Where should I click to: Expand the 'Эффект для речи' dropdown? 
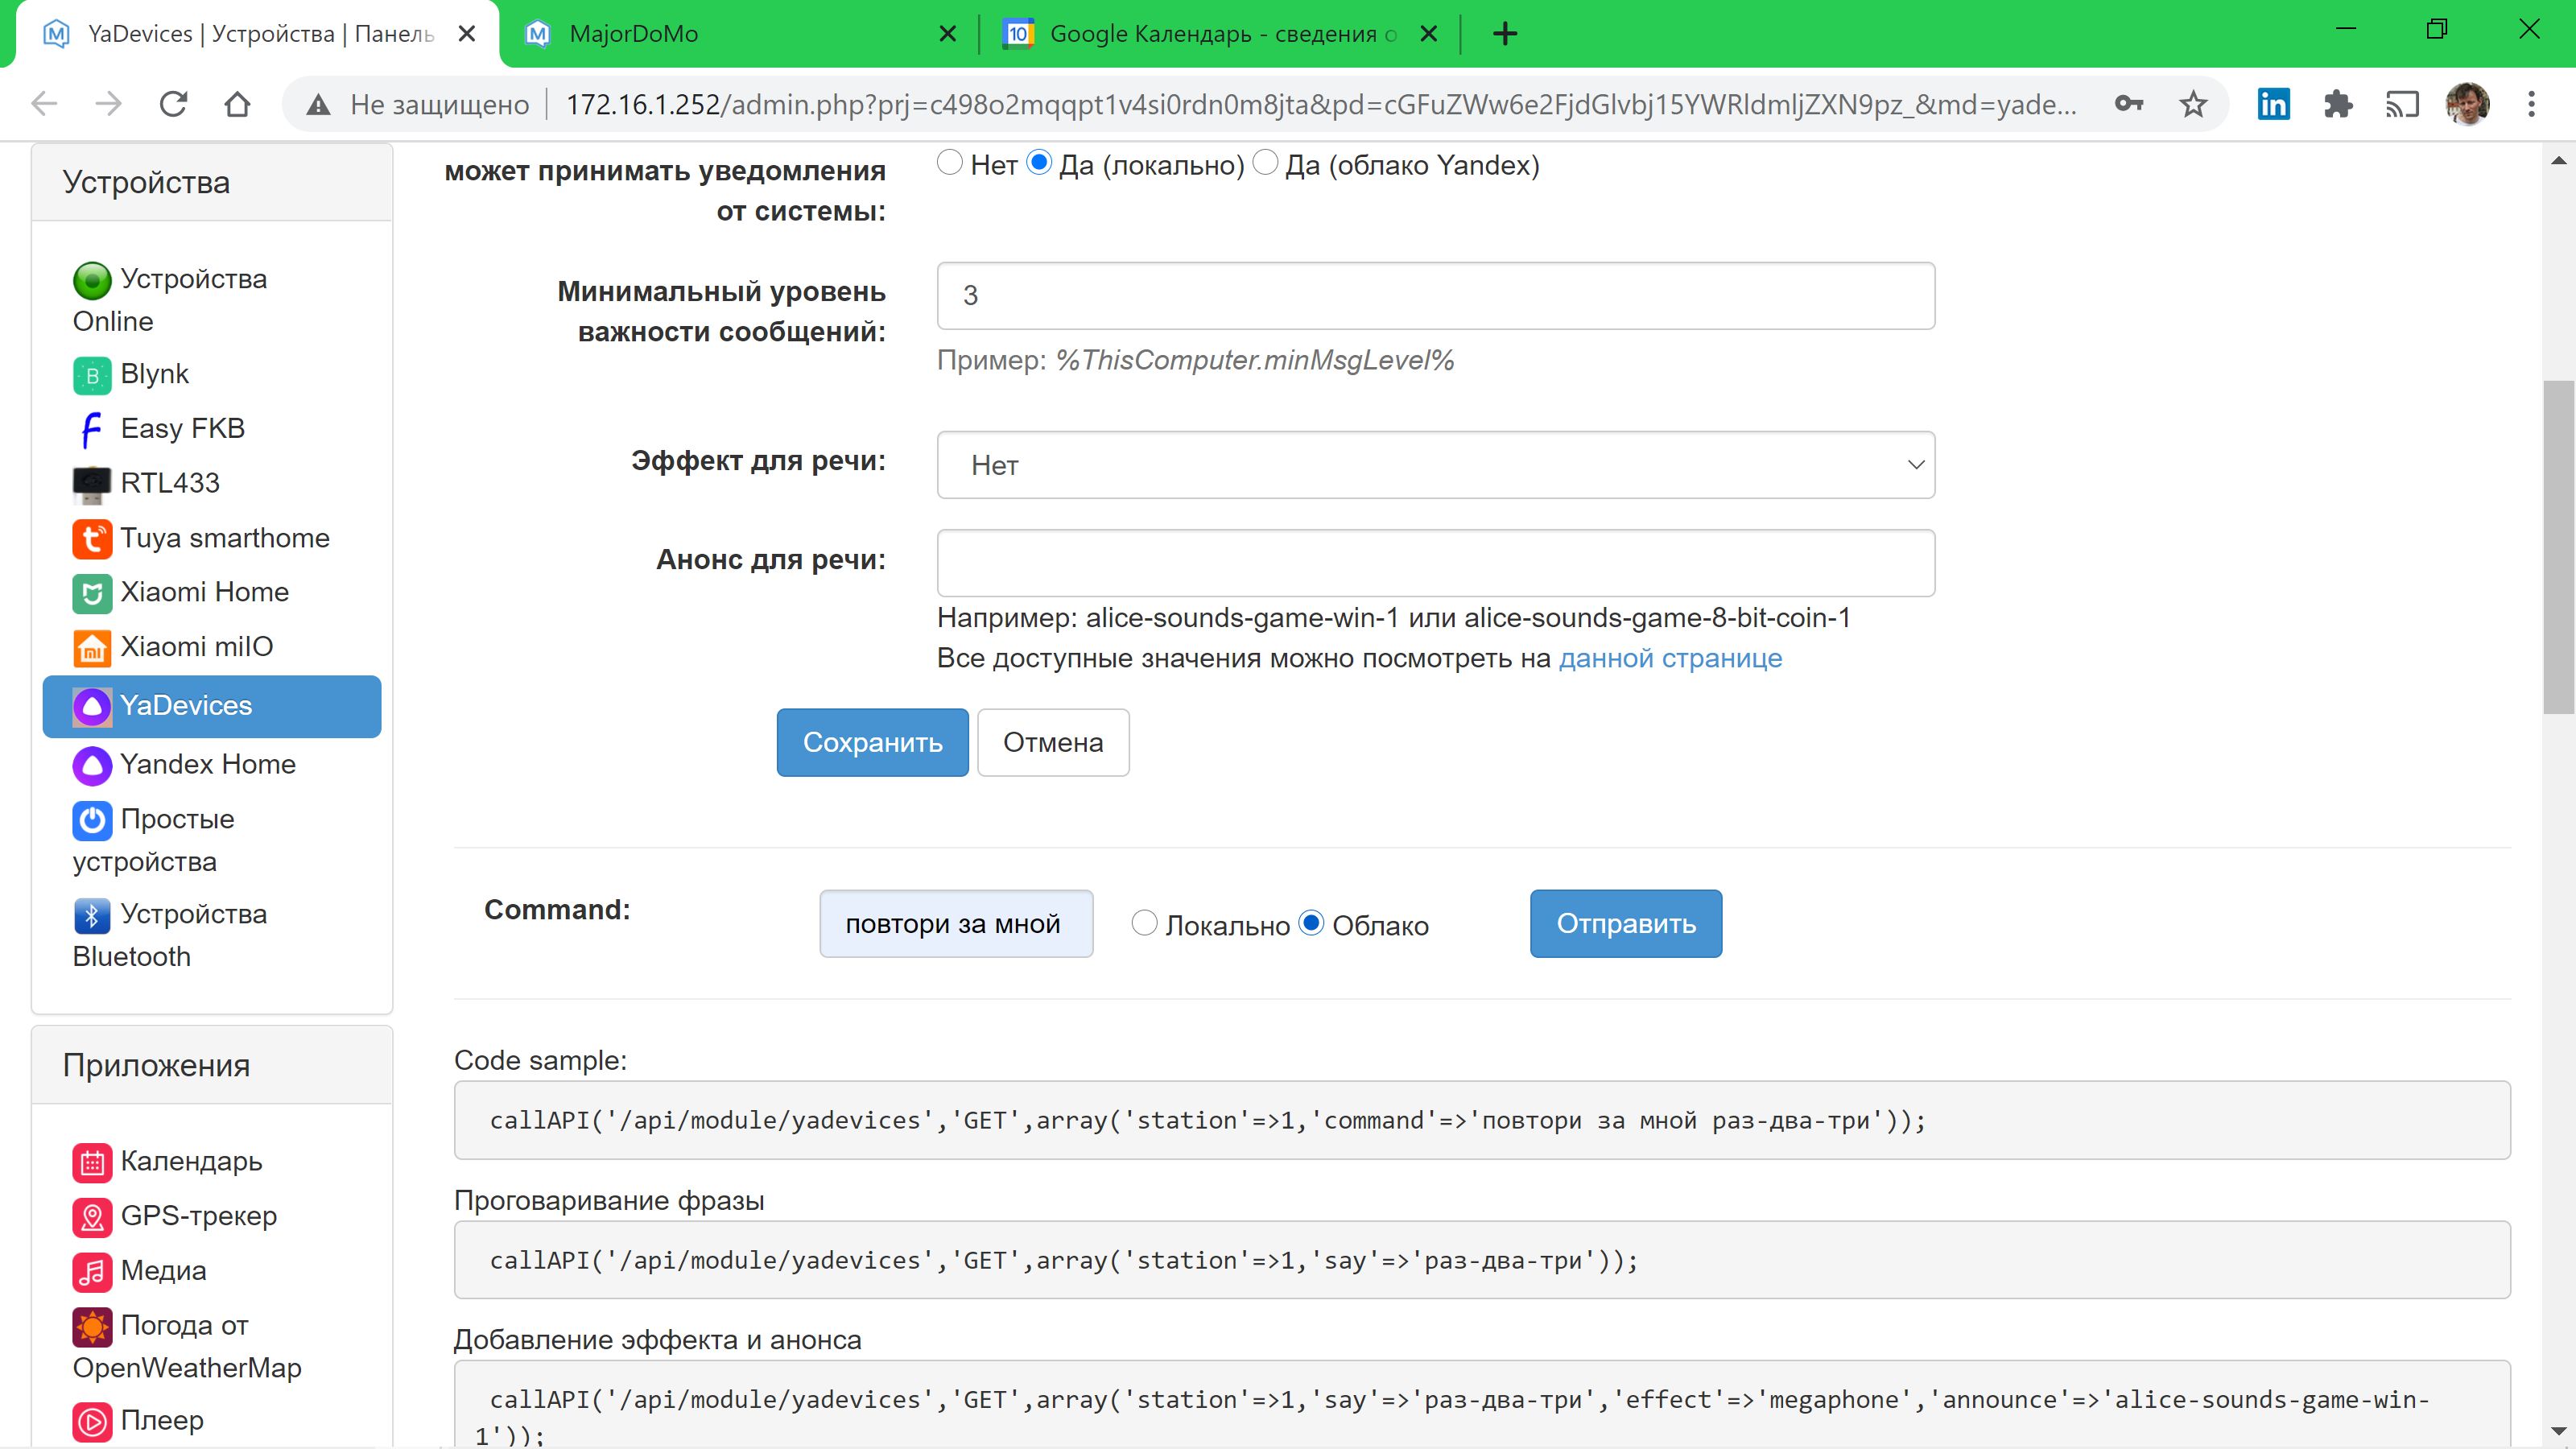click(1435, 465)
